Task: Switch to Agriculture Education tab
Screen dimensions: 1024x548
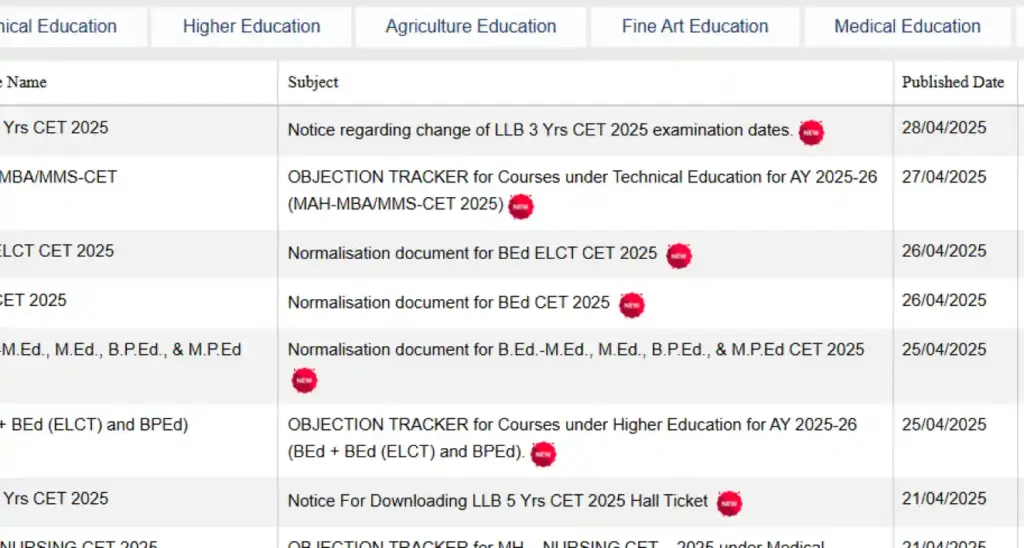Action: pyautogui.click(x=471, y=27)
